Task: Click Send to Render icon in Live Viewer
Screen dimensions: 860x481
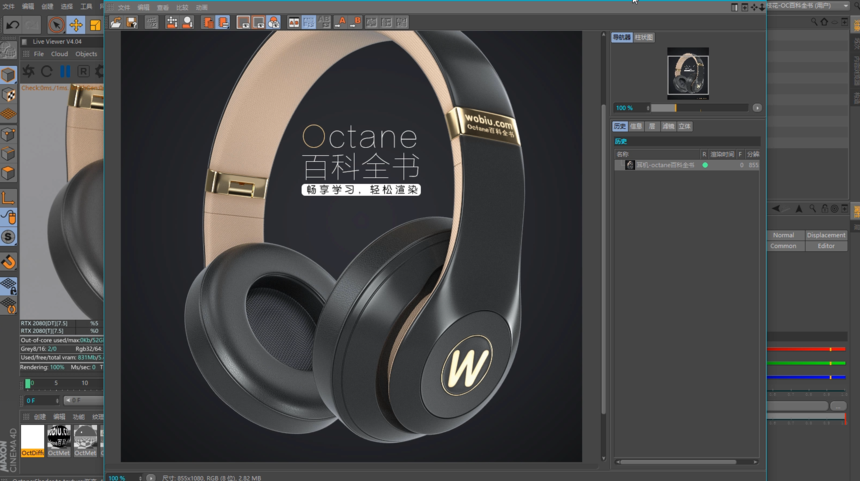Action: click(29, 71)
